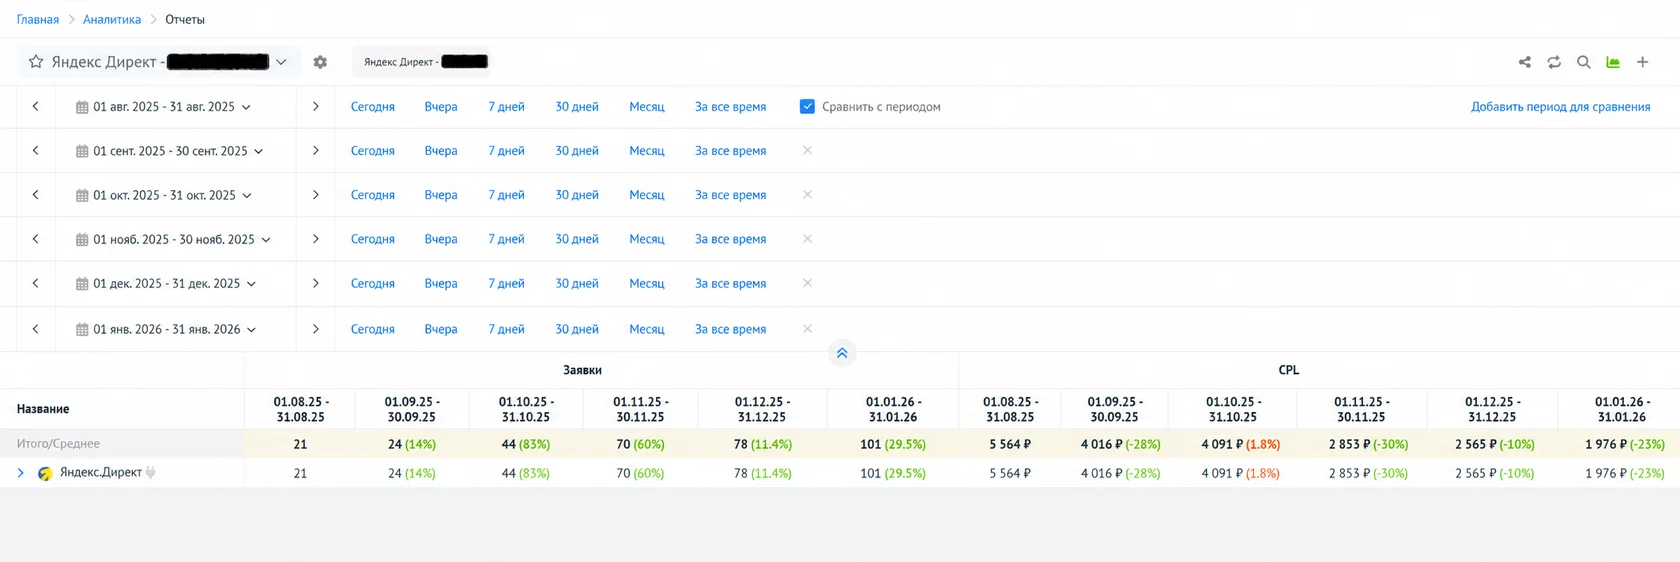The height and width of the screenshot is (562, 1680).
Task: Expand the Яндекс.Директ table row
Action: pyautogui.click(x=20, y=473)
